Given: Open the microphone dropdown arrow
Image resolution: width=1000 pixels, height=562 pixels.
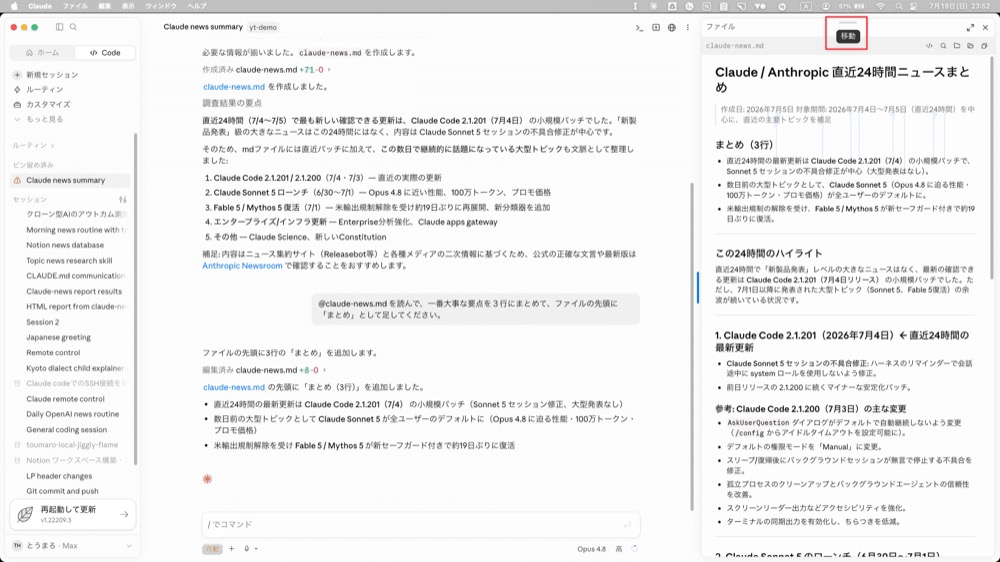Looking at the screenshot, I should [x=256, y=549].
